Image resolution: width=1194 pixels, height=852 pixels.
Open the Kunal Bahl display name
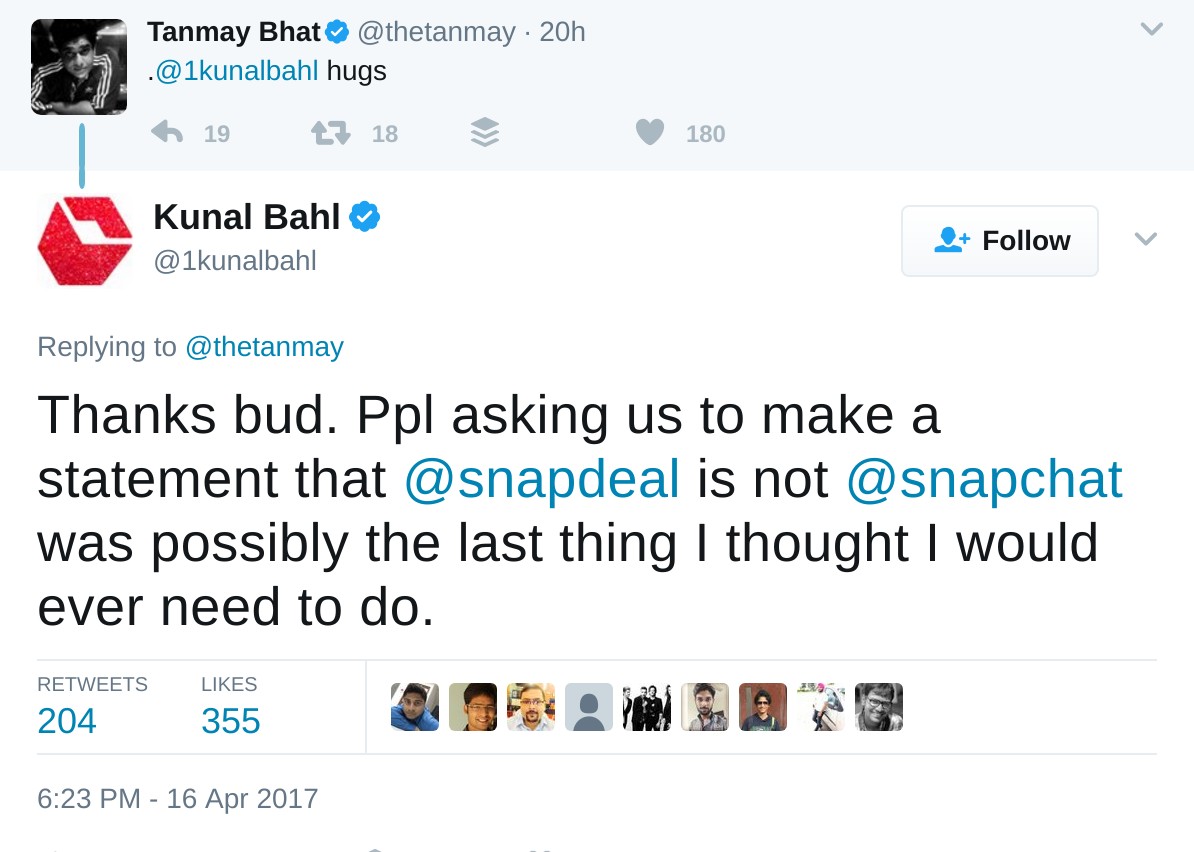tap(246, 216)
